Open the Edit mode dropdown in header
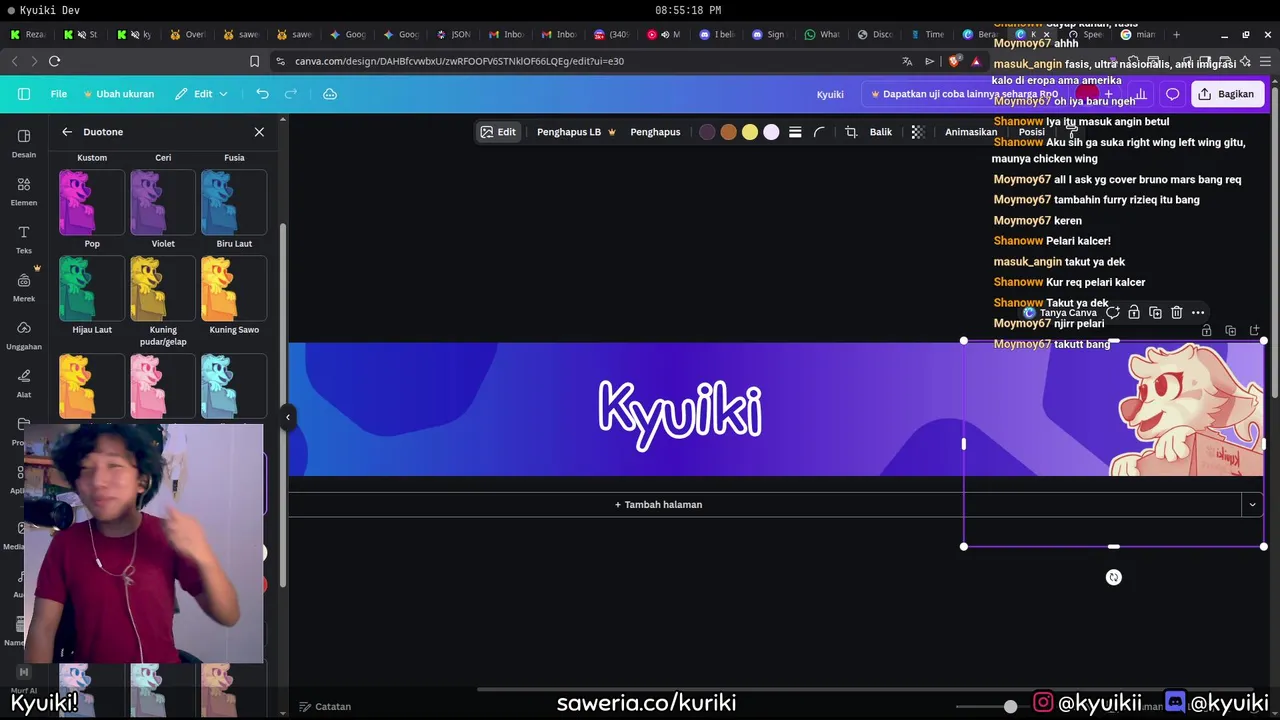This screenshot has width=1280, height=720. 202,94
